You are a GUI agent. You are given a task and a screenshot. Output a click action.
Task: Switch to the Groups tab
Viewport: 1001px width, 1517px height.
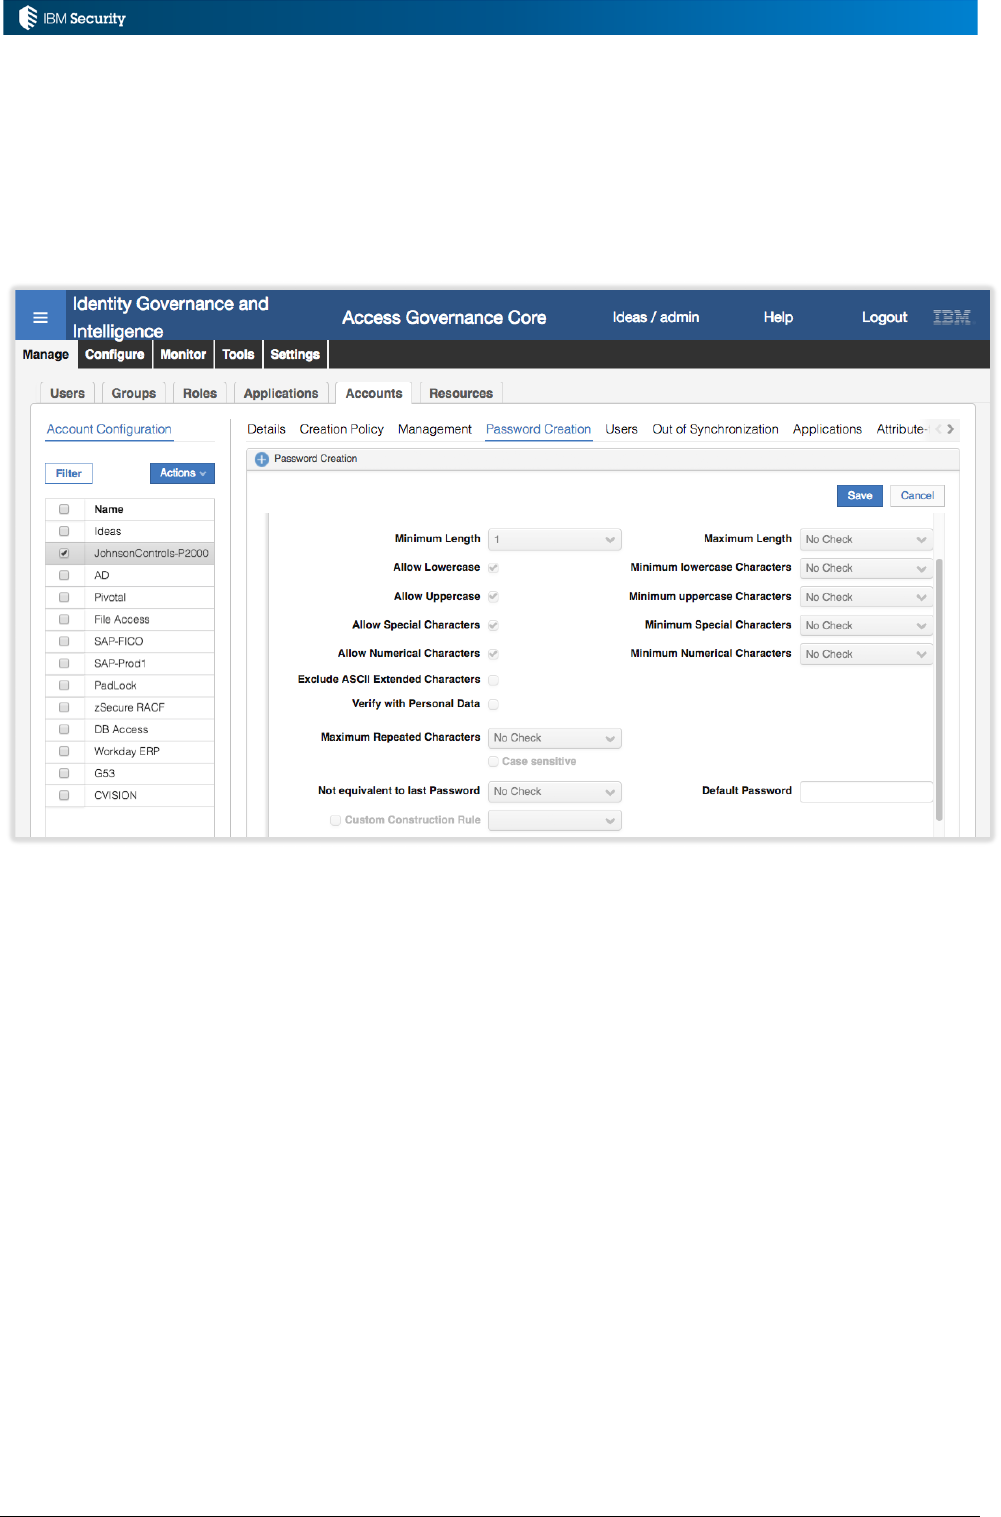click(134, 393)
